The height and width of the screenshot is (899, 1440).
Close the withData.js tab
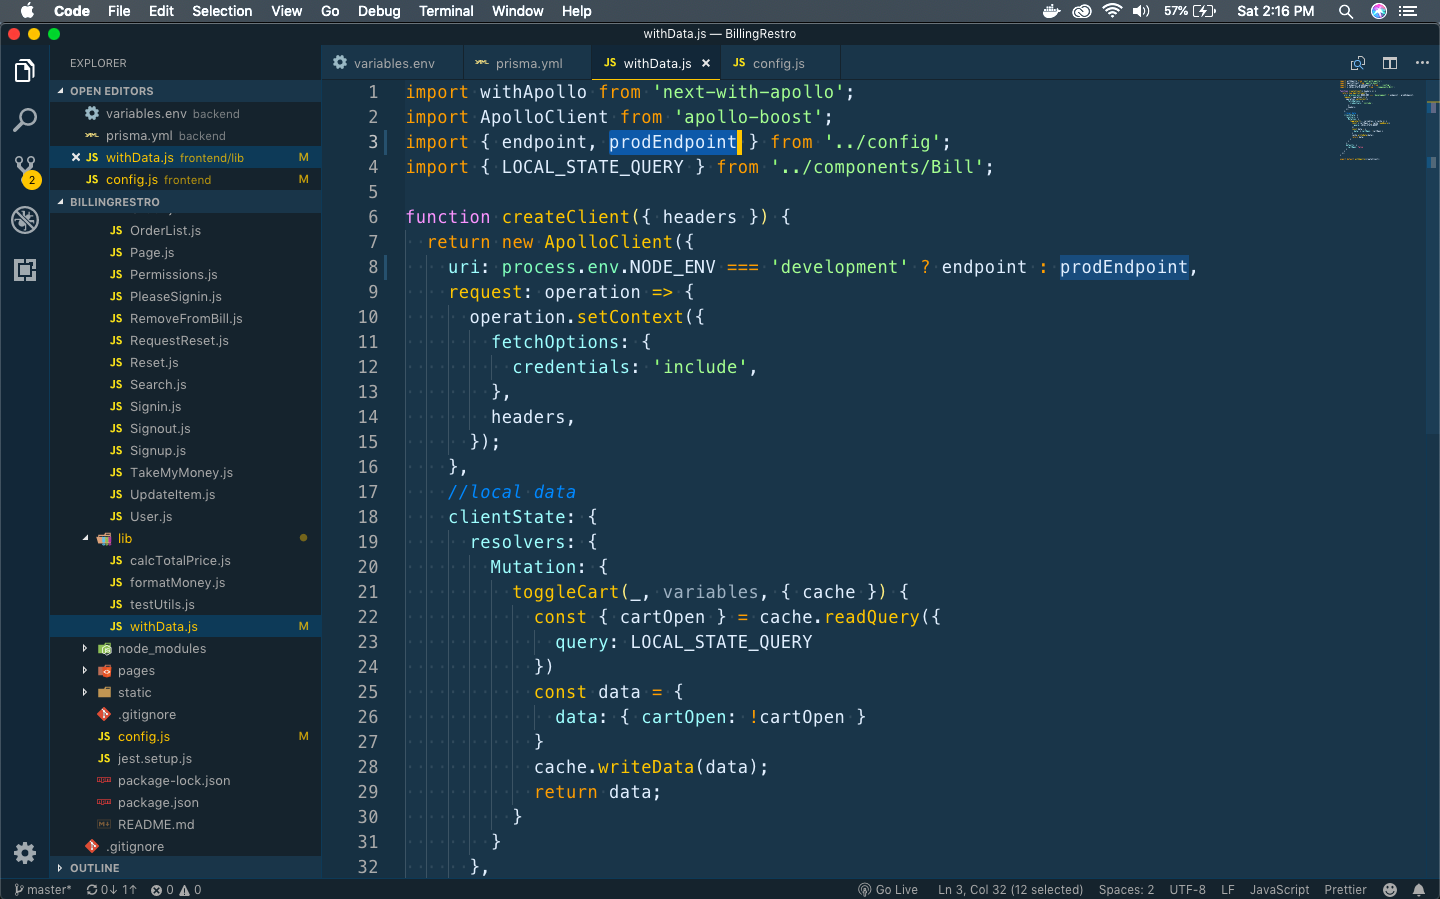click(x=706, y=63)
